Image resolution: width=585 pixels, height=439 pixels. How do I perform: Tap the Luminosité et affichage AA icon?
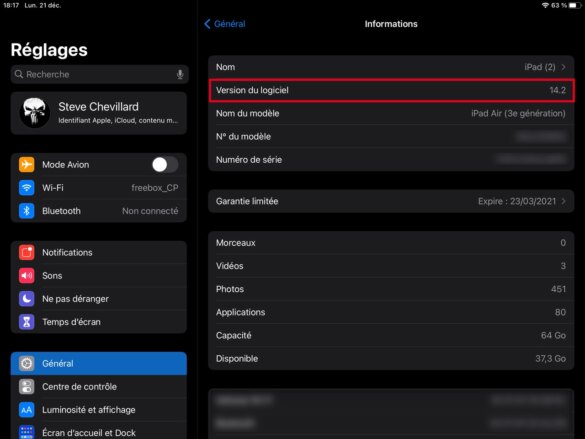[26, 410]
